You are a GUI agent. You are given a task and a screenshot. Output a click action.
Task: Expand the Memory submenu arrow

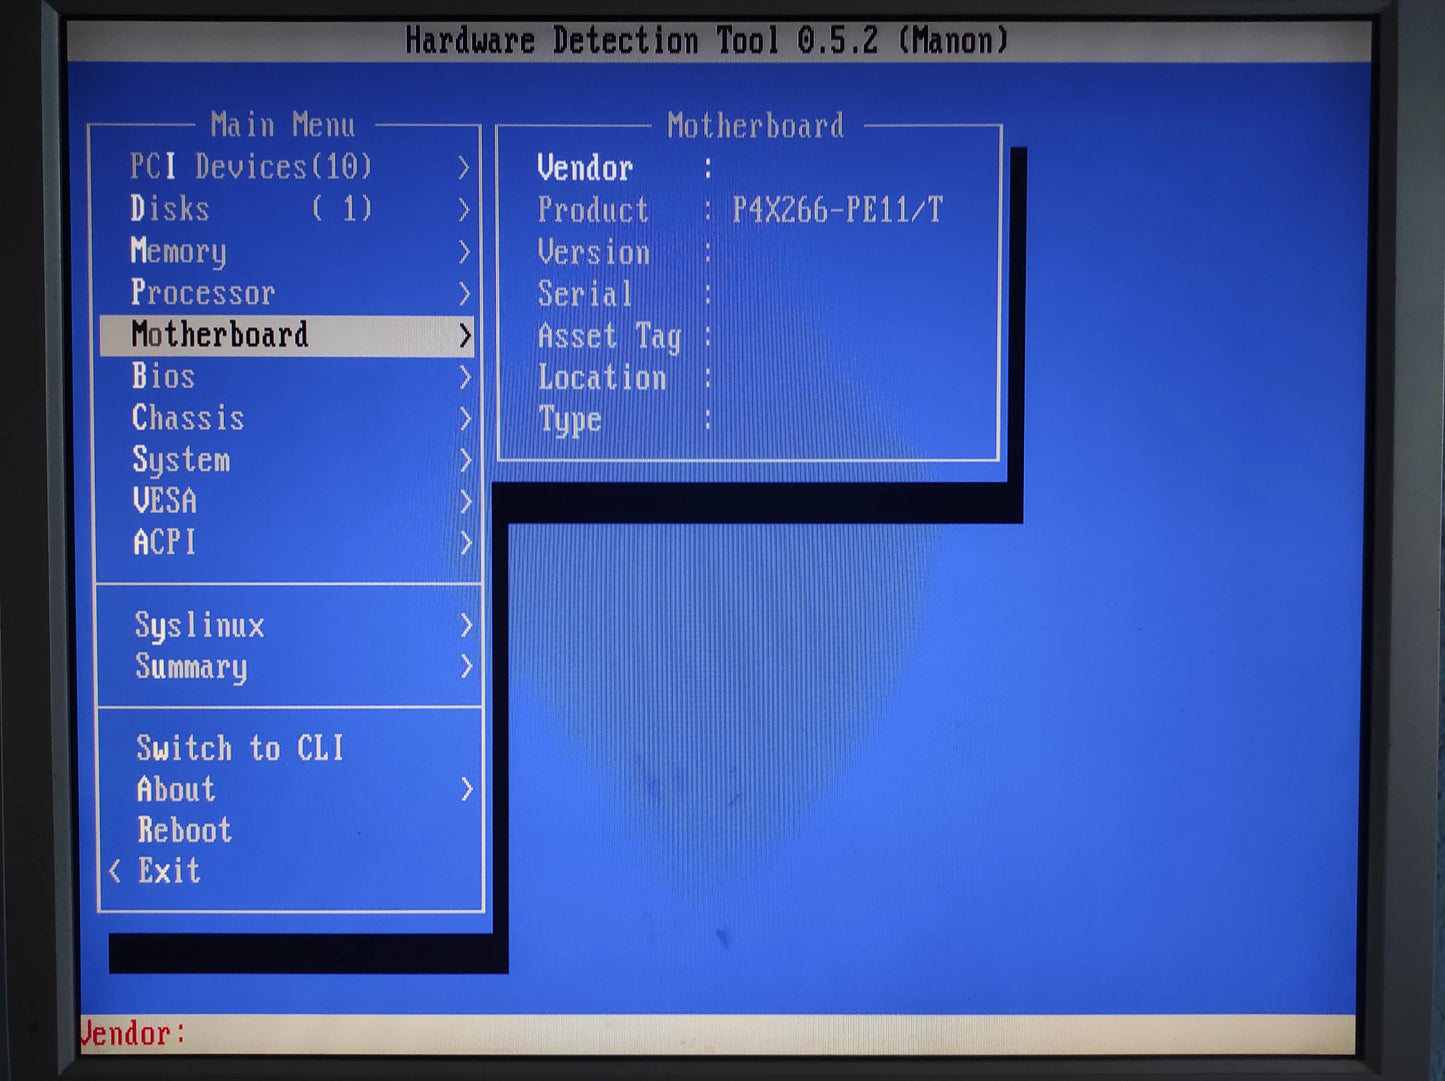pos(463,251)
